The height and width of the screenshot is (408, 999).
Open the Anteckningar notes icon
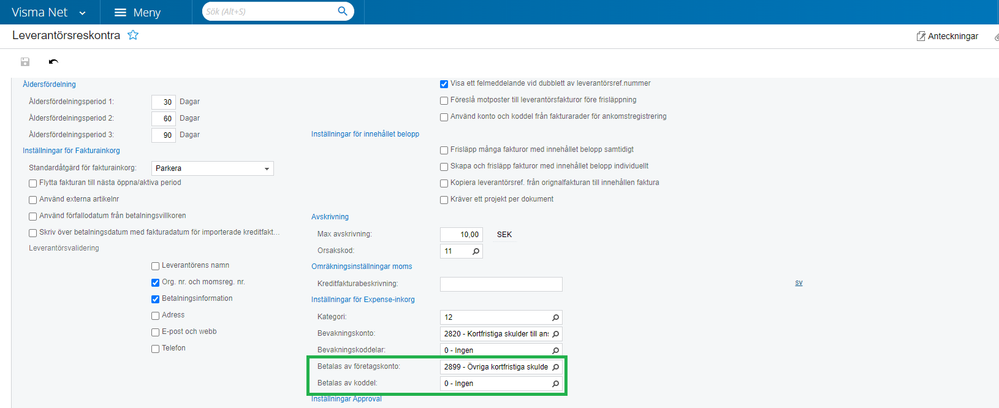(921, 36)
